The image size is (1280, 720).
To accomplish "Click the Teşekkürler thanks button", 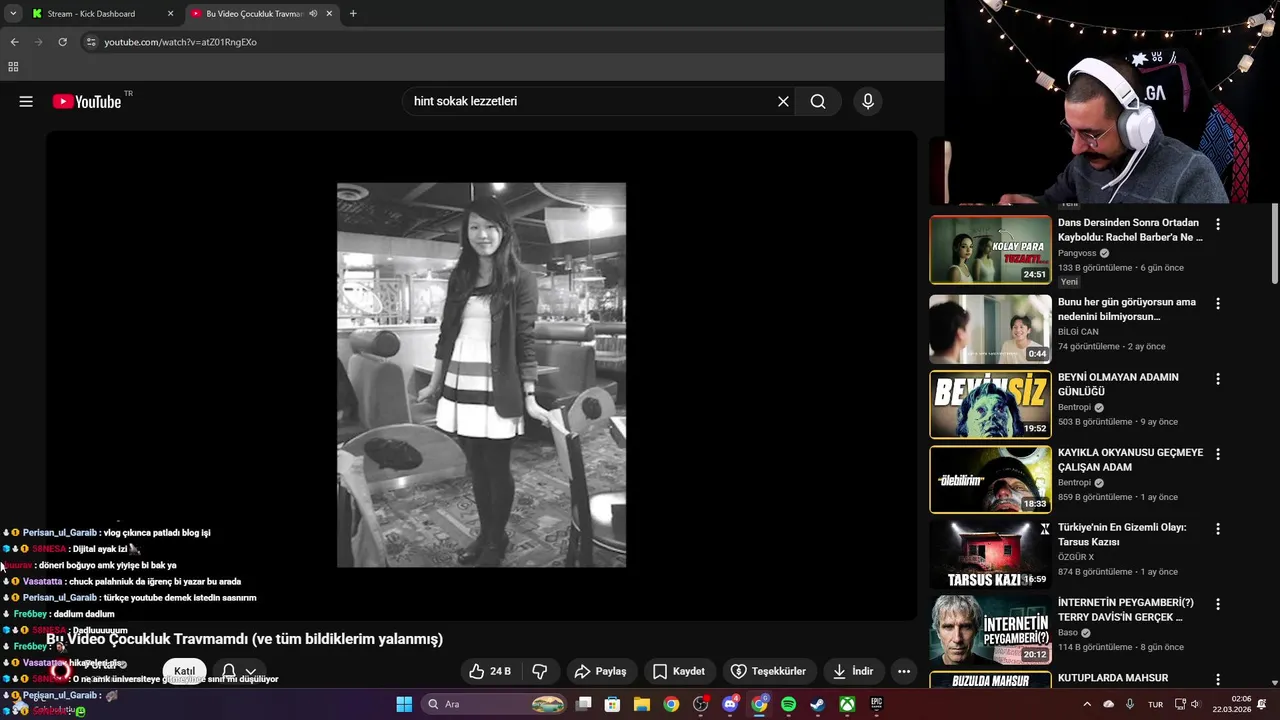I will (x=768, y=671).
